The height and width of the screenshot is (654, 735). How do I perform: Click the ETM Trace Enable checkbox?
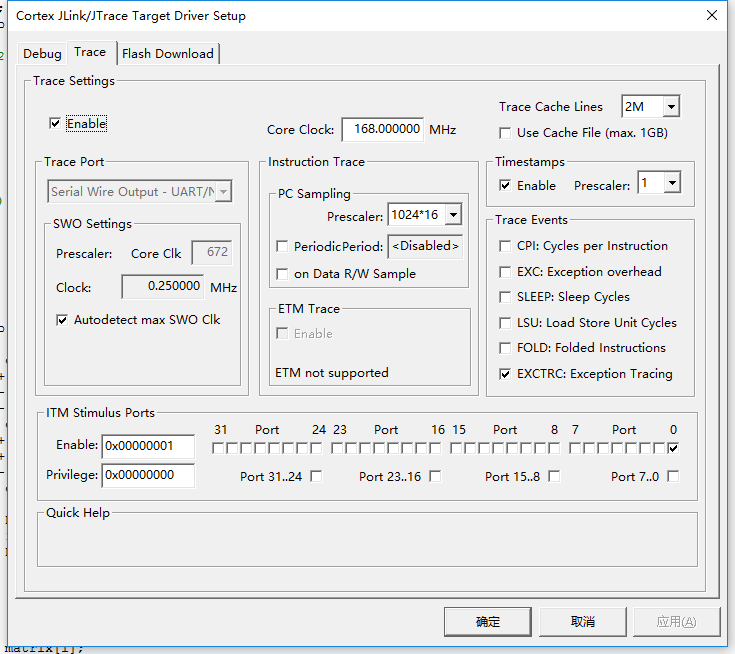coord(282,333)
